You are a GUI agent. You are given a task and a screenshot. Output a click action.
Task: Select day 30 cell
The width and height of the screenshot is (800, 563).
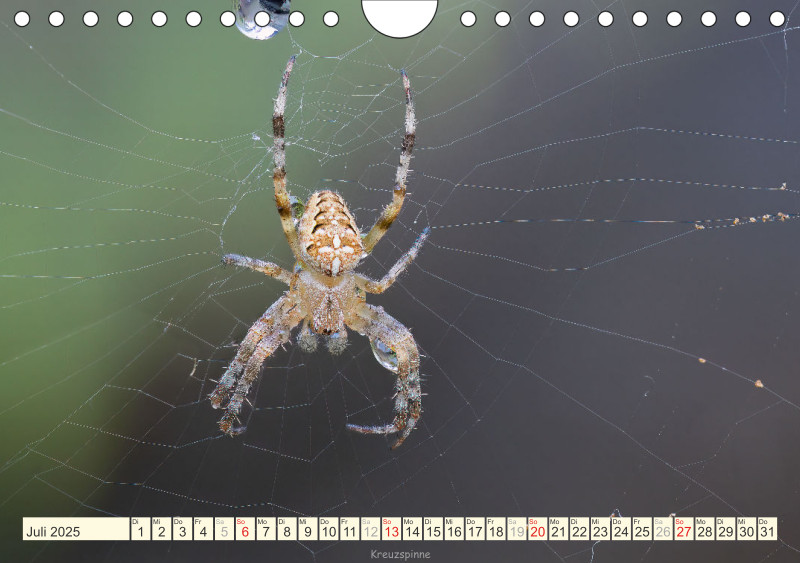747,529
